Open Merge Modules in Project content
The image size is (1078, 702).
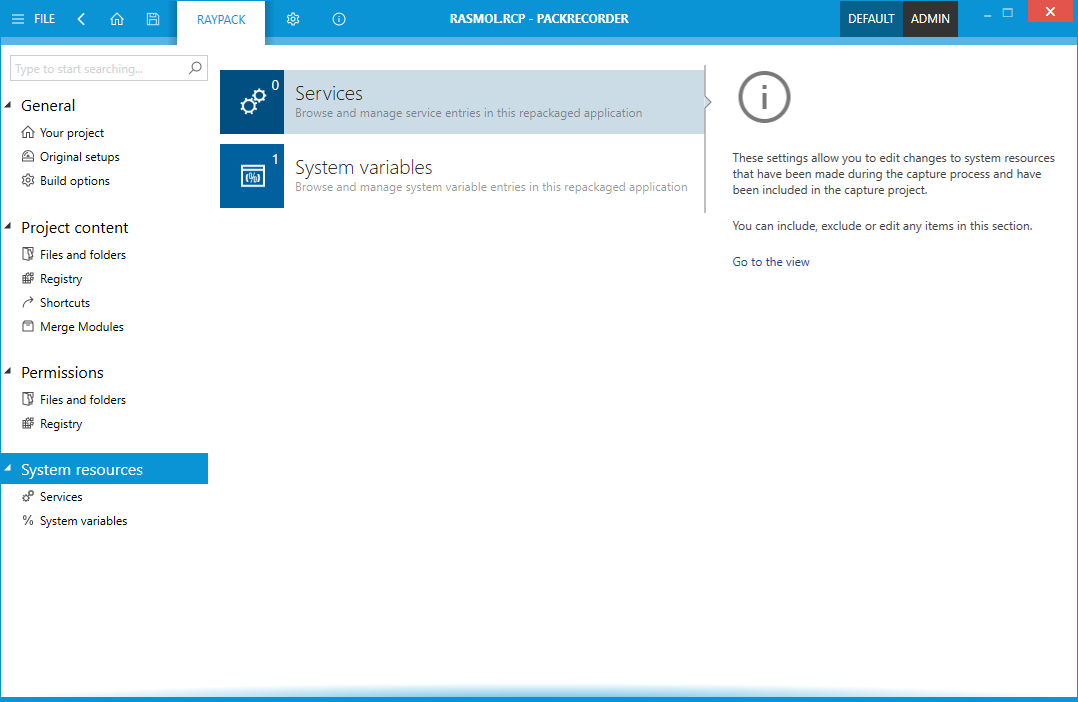81,327
